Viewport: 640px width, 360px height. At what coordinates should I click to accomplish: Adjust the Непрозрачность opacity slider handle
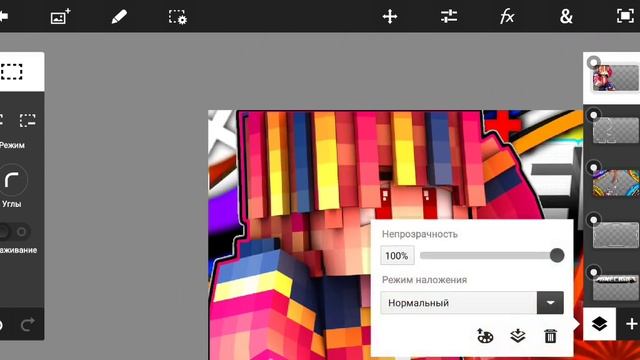[557, 256]
